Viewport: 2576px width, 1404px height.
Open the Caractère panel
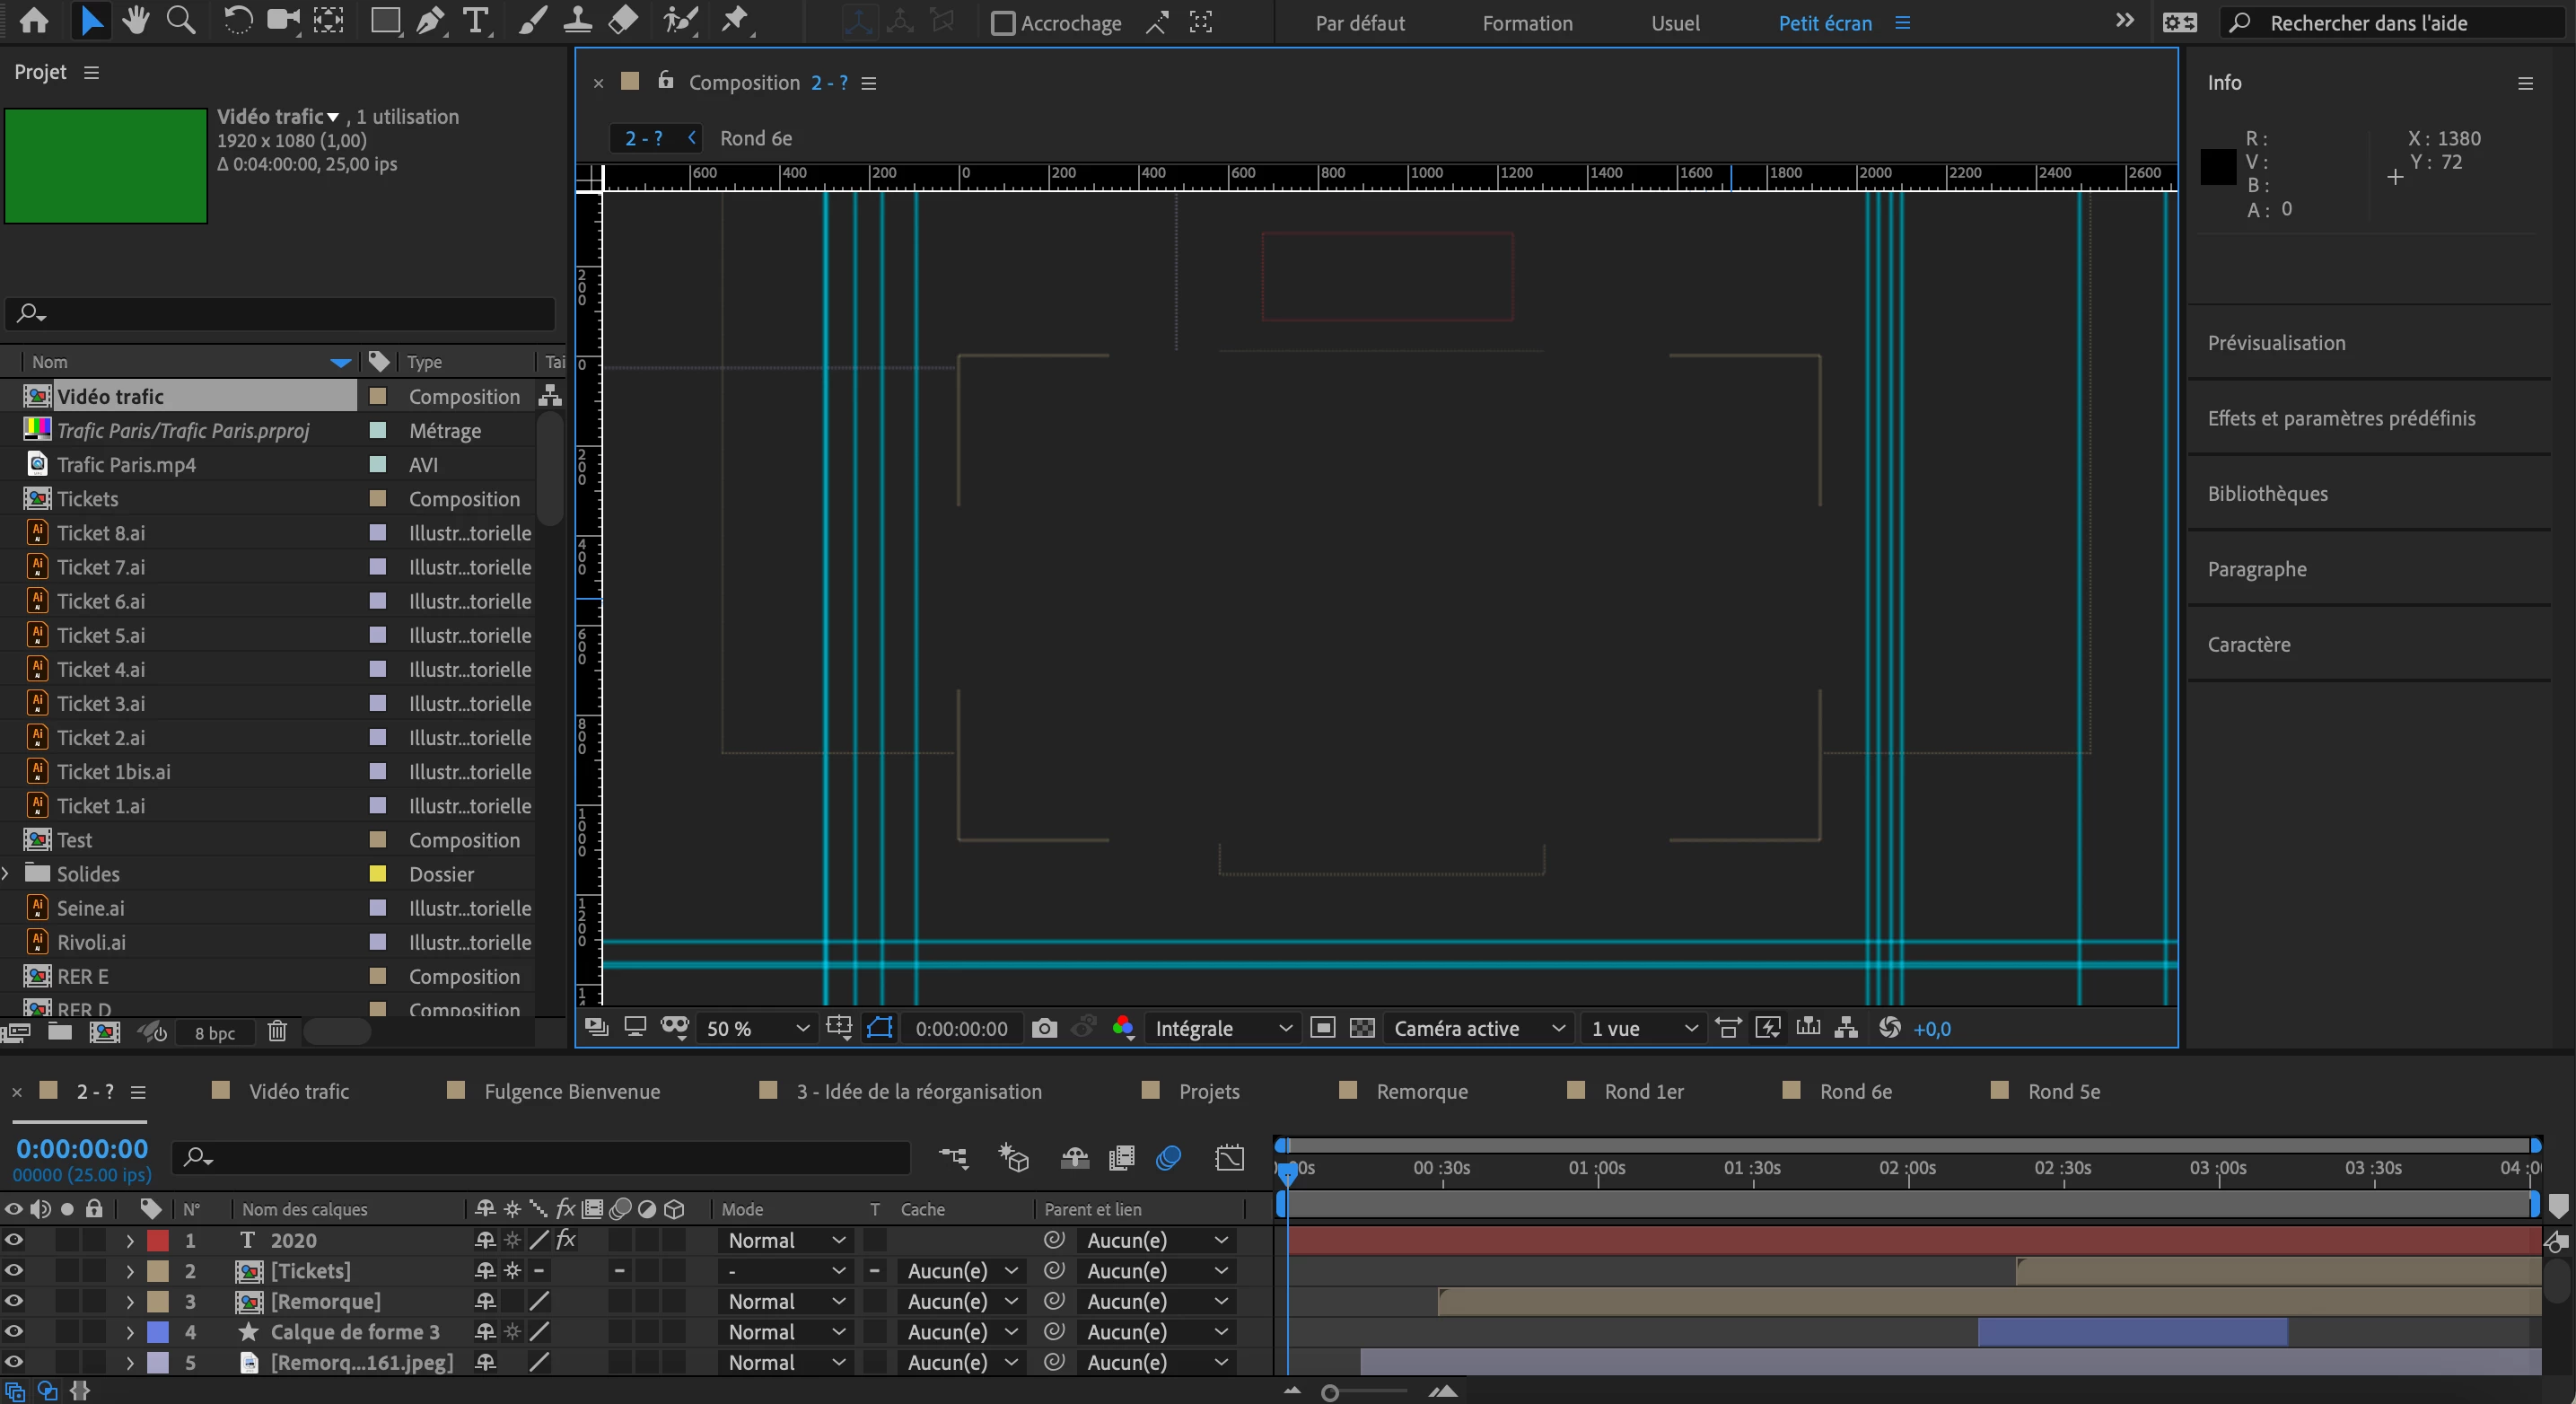click(2249, 644)
